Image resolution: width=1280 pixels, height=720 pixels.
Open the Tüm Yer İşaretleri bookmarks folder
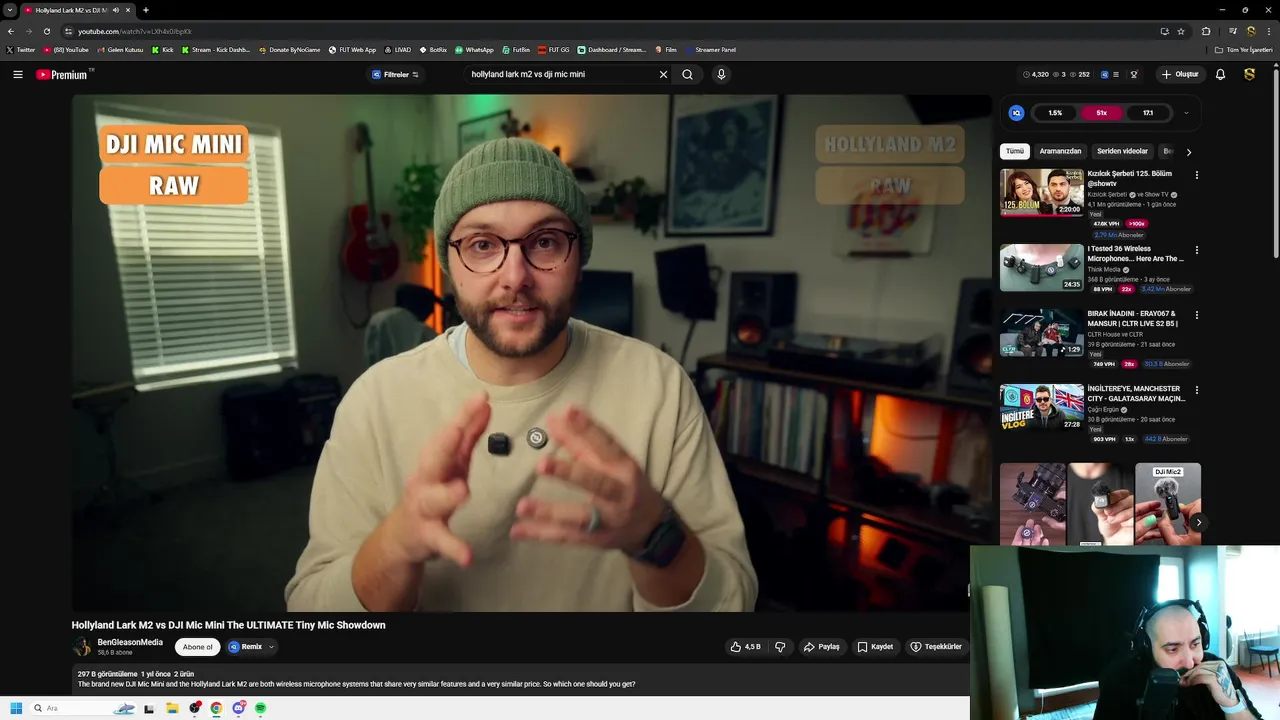pyautogui.click(x=1244, y=50)
